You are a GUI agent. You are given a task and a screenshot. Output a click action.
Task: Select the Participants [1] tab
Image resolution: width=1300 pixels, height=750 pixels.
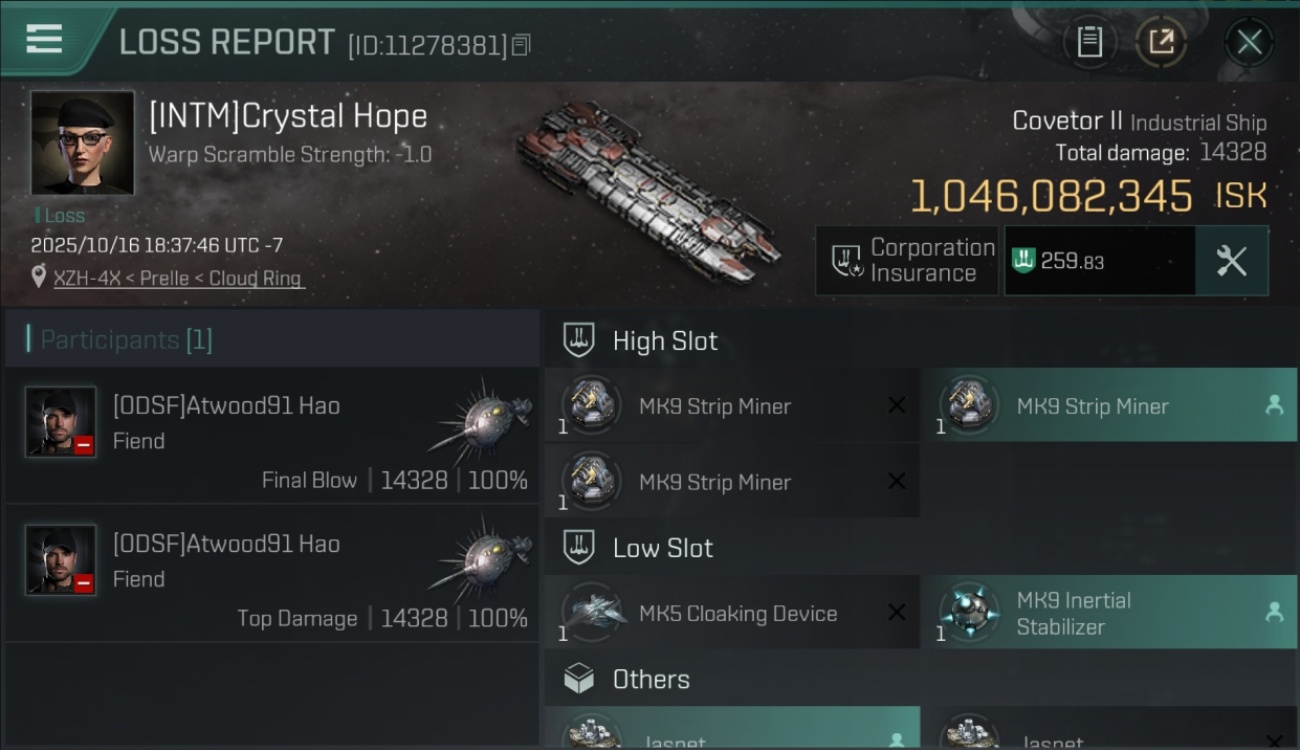pos(127,340)
